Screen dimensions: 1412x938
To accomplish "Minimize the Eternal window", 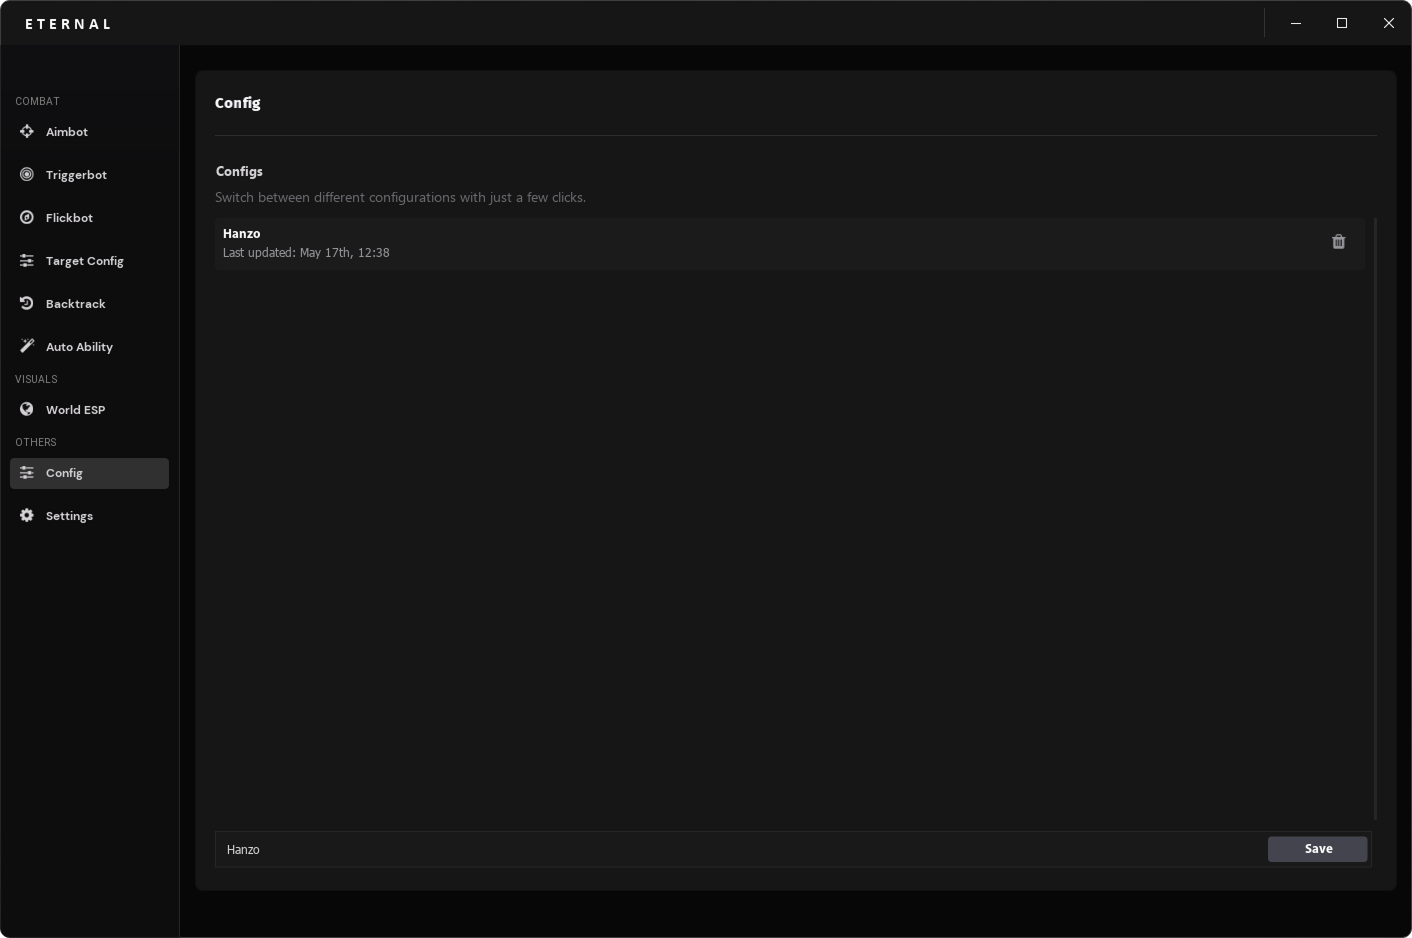I will [1296, 23].
